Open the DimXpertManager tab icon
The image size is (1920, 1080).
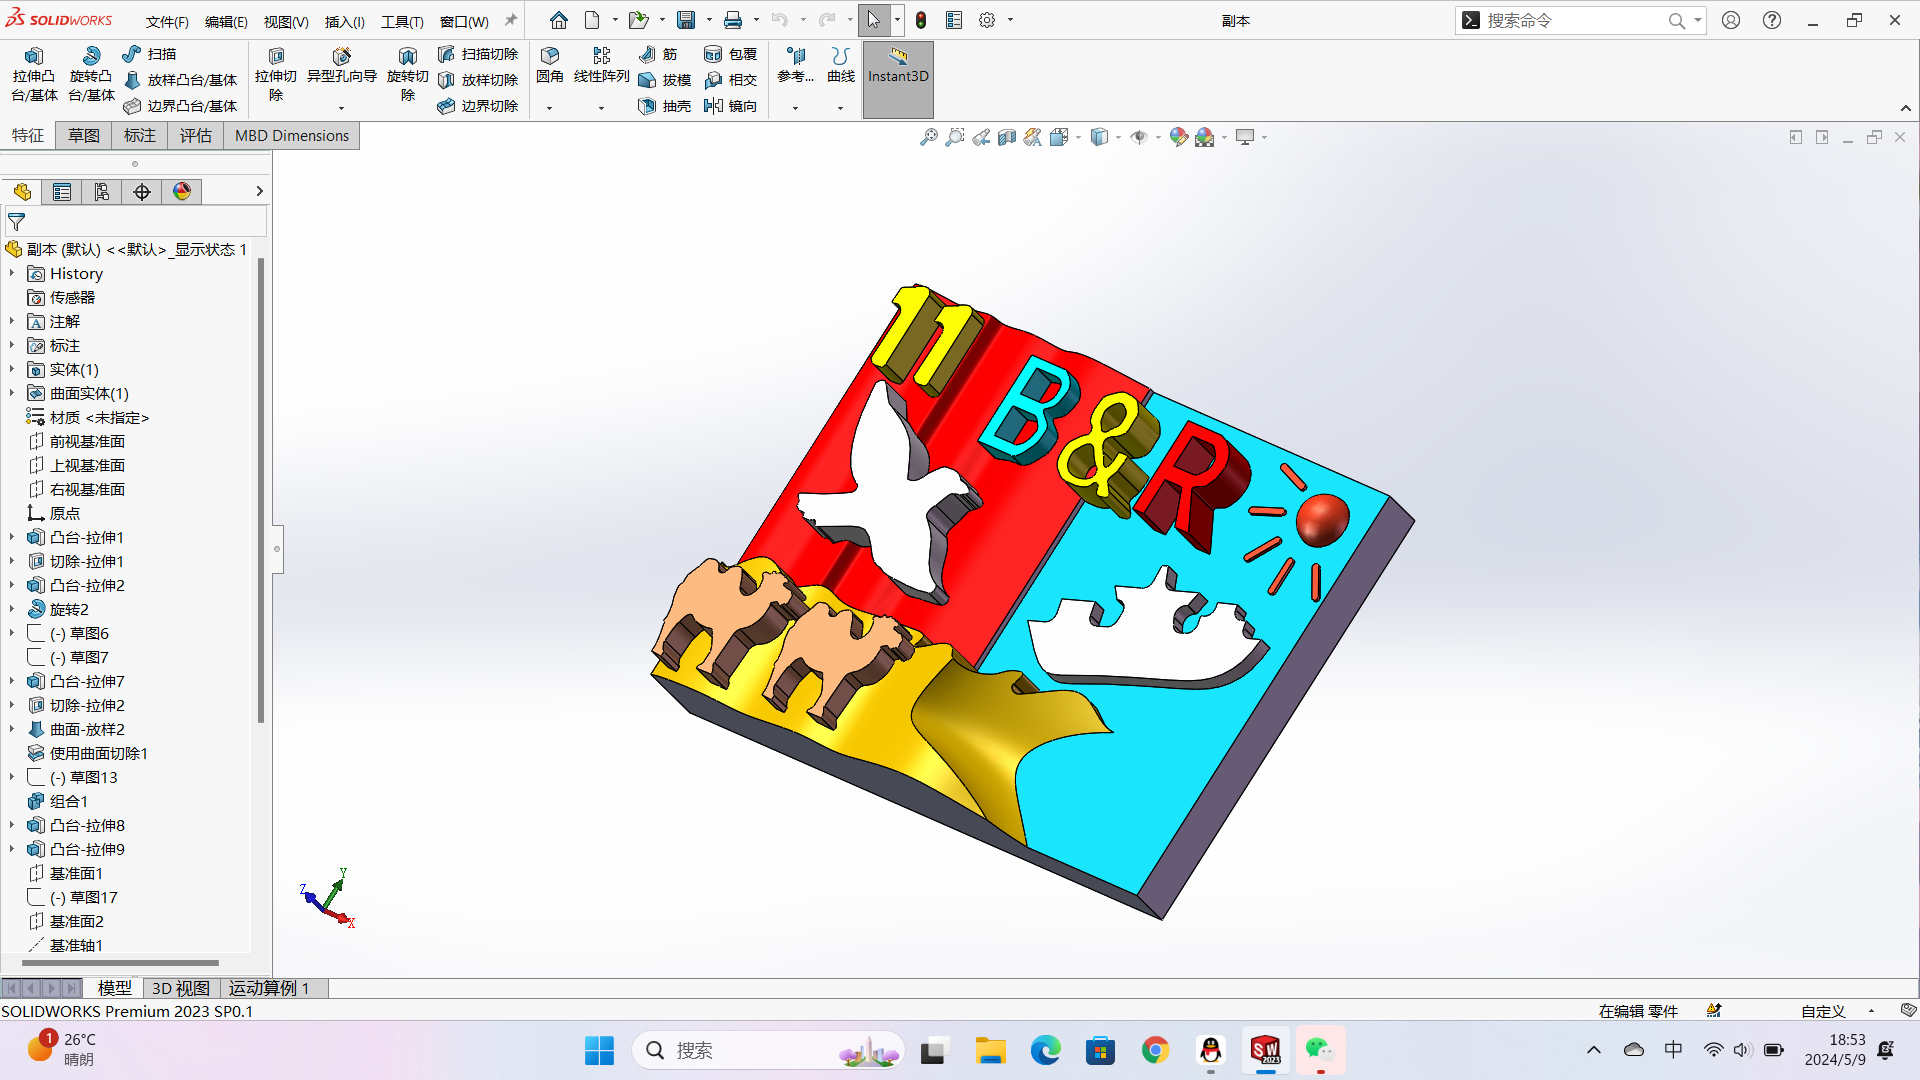click(x=142, y=192)
